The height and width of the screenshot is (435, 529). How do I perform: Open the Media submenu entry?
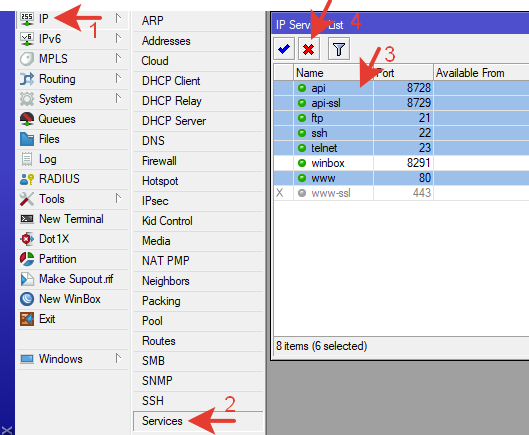point(198,241)
